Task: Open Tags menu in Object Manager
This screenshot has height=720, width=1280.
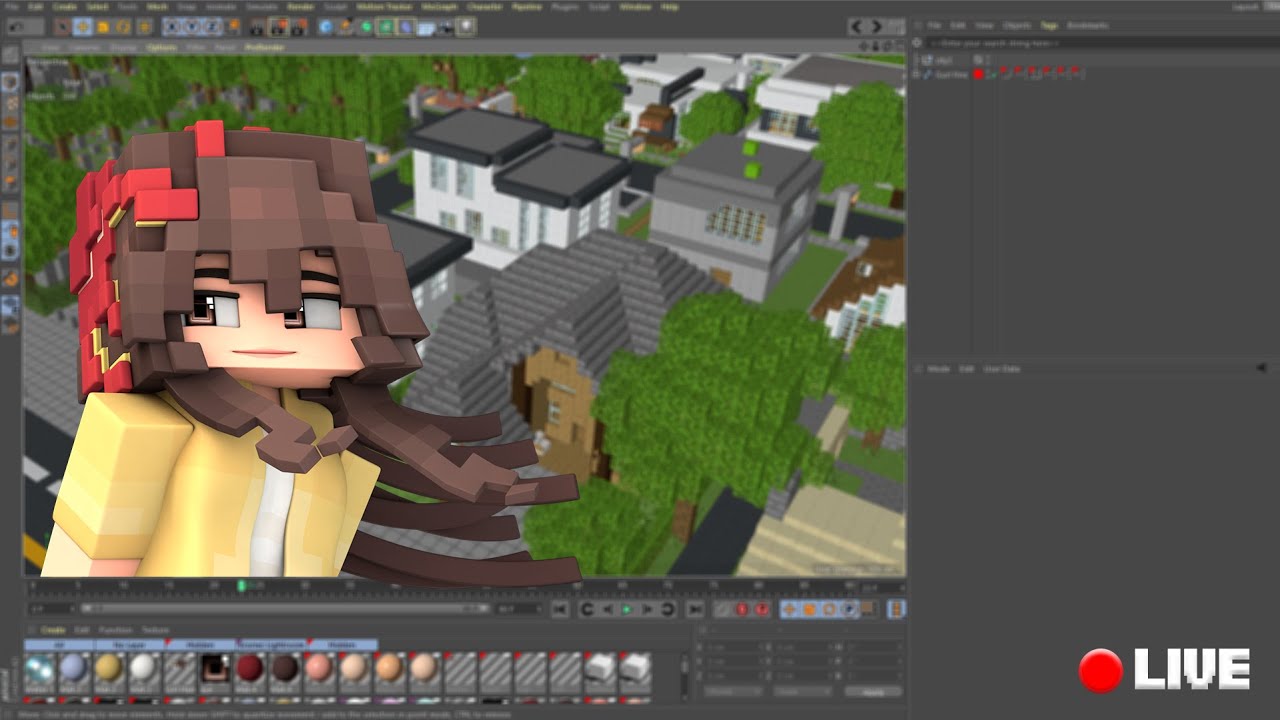Action: [x=1049, y=25]
